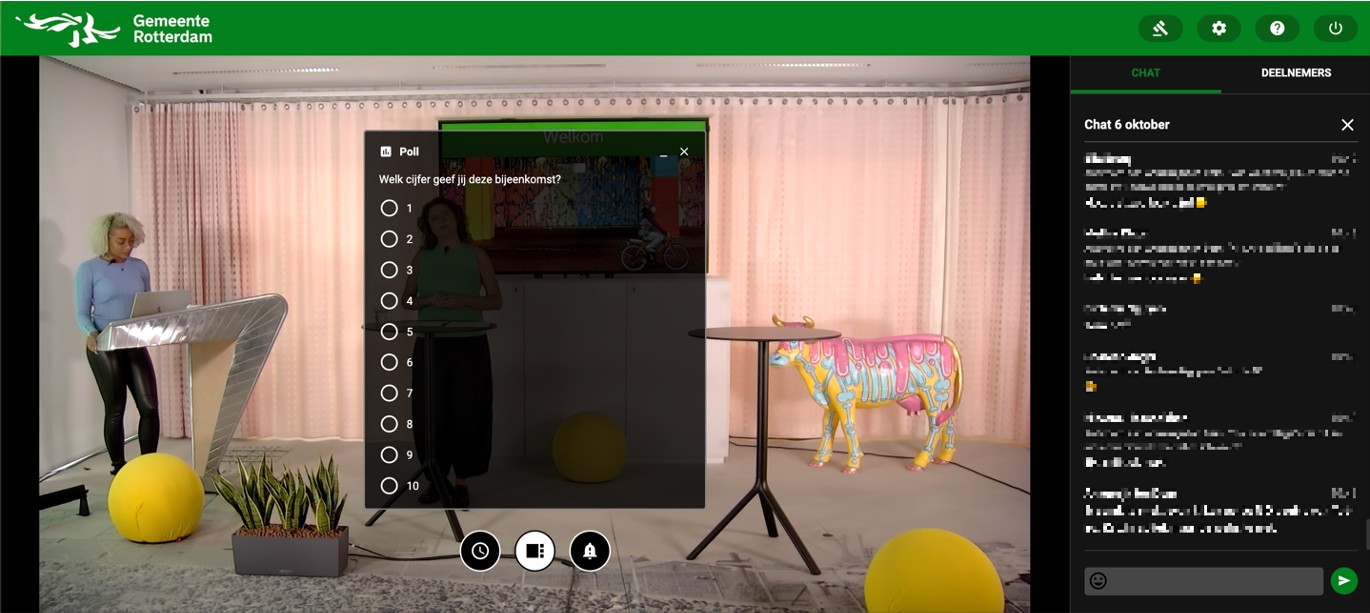
Task: Click the bell notification icon
Action: coord(590,551)
